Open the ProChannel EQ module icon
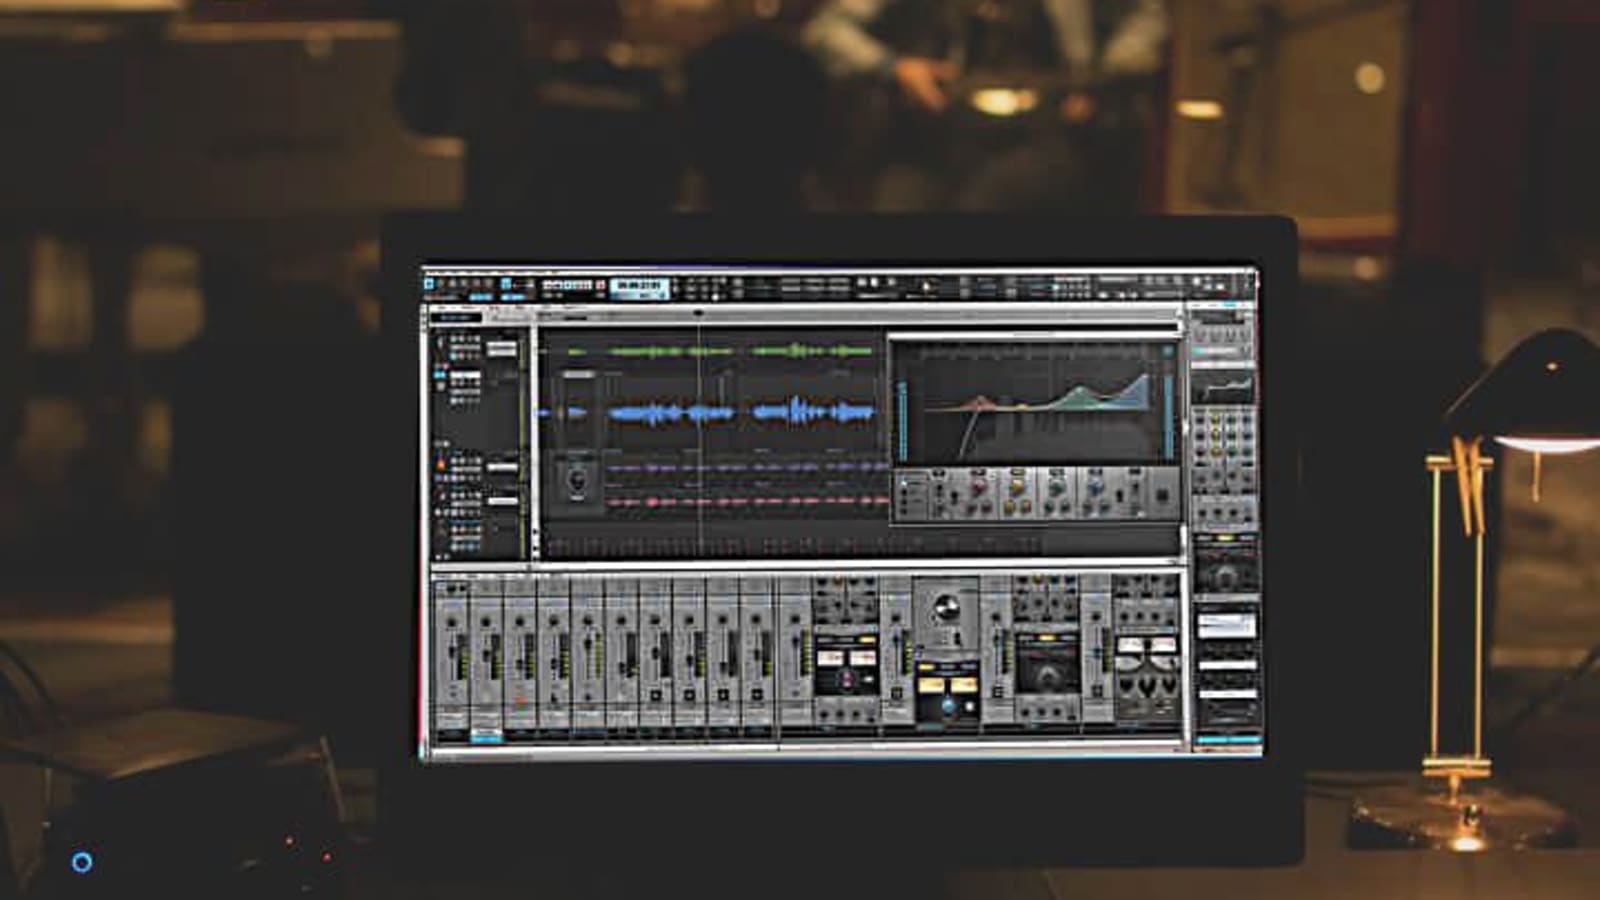Viewport: 1600px width, 900px height. point(1215,392)
